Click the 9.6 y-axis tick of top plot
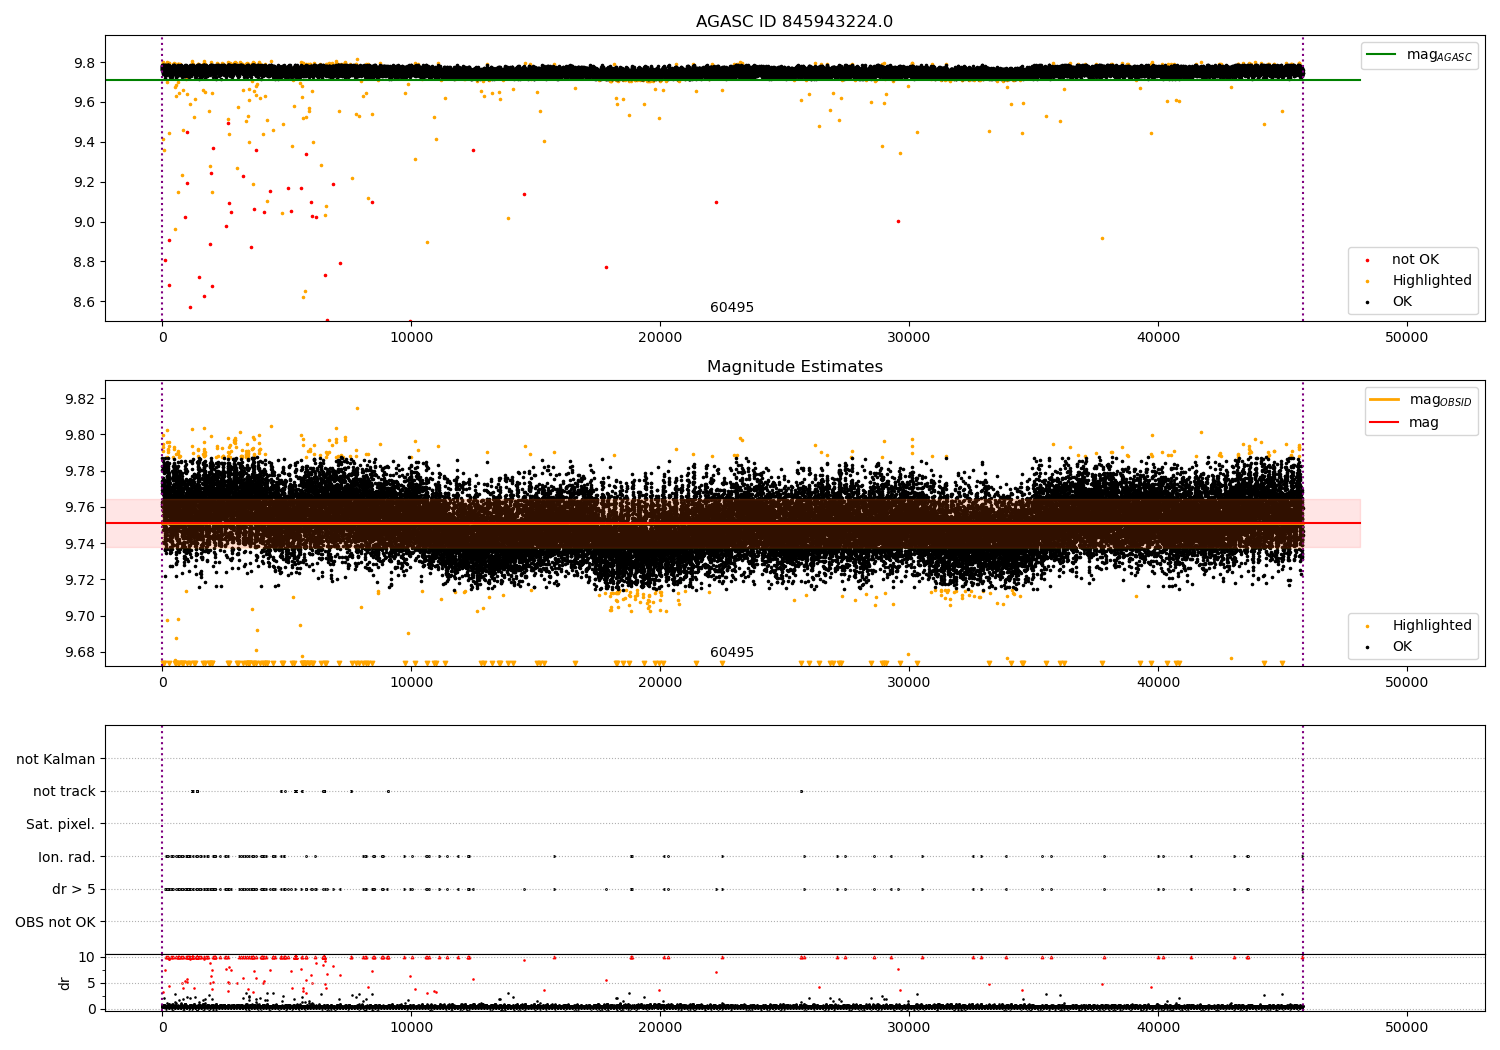1500x1050 pixels. coord(84,102)
